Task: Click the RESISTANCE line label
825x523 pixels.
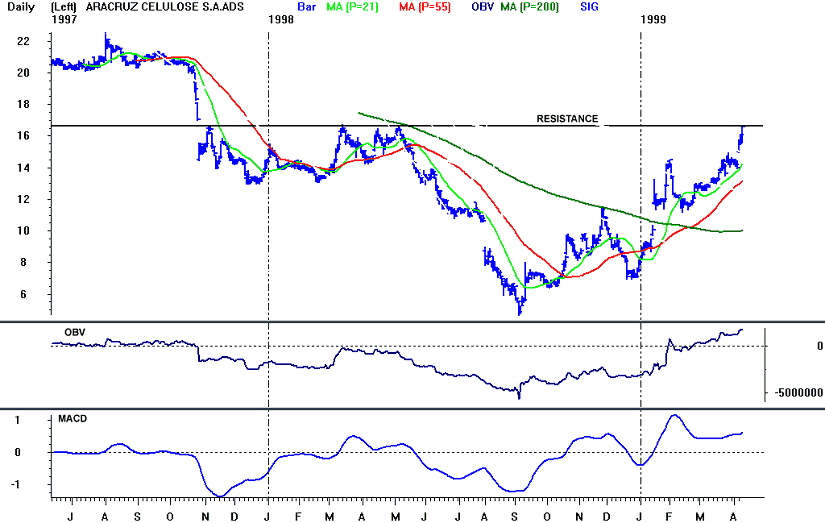Action: [567, 119]
